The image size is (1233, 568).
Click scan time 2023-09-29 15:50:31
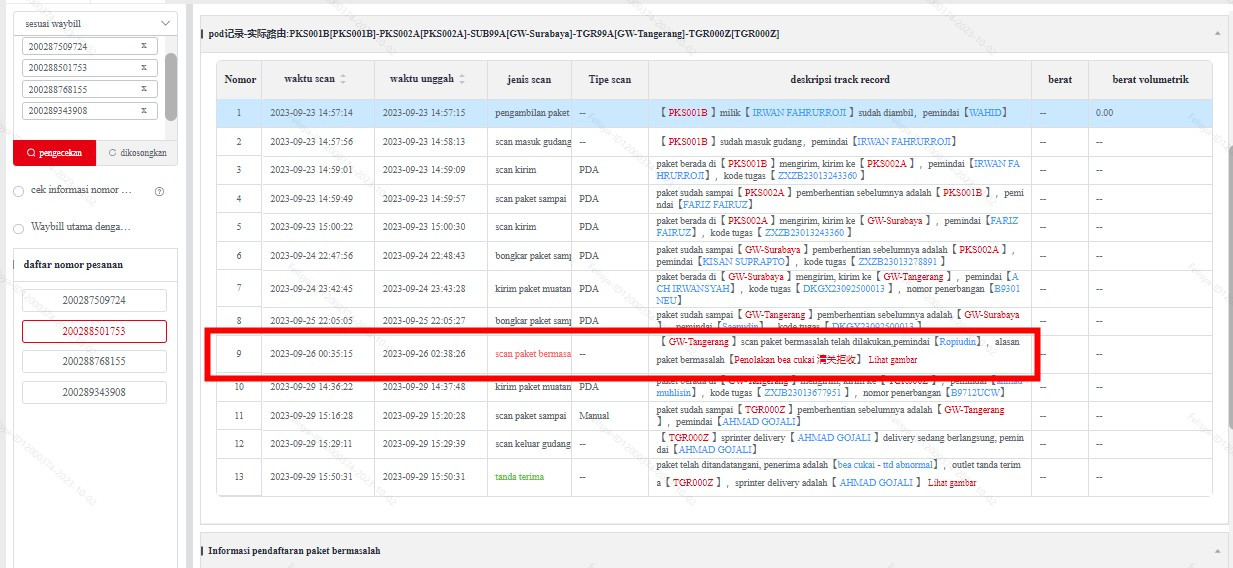(311, 477)
